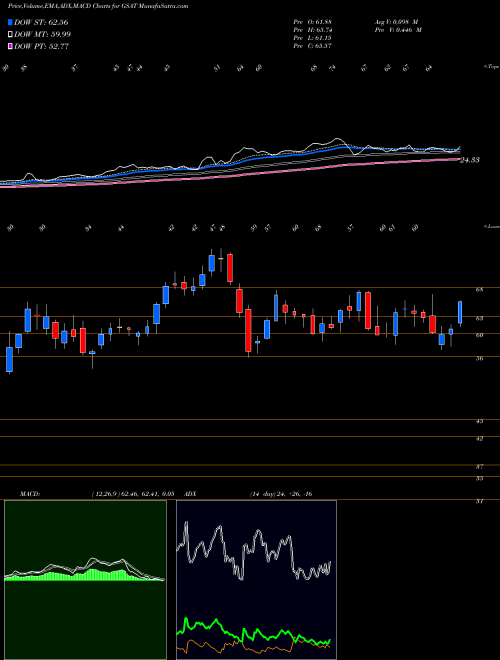The image size is (500, 660).
Task: Click the 'Pre O: 61.88' value
Action: [313, 22]
